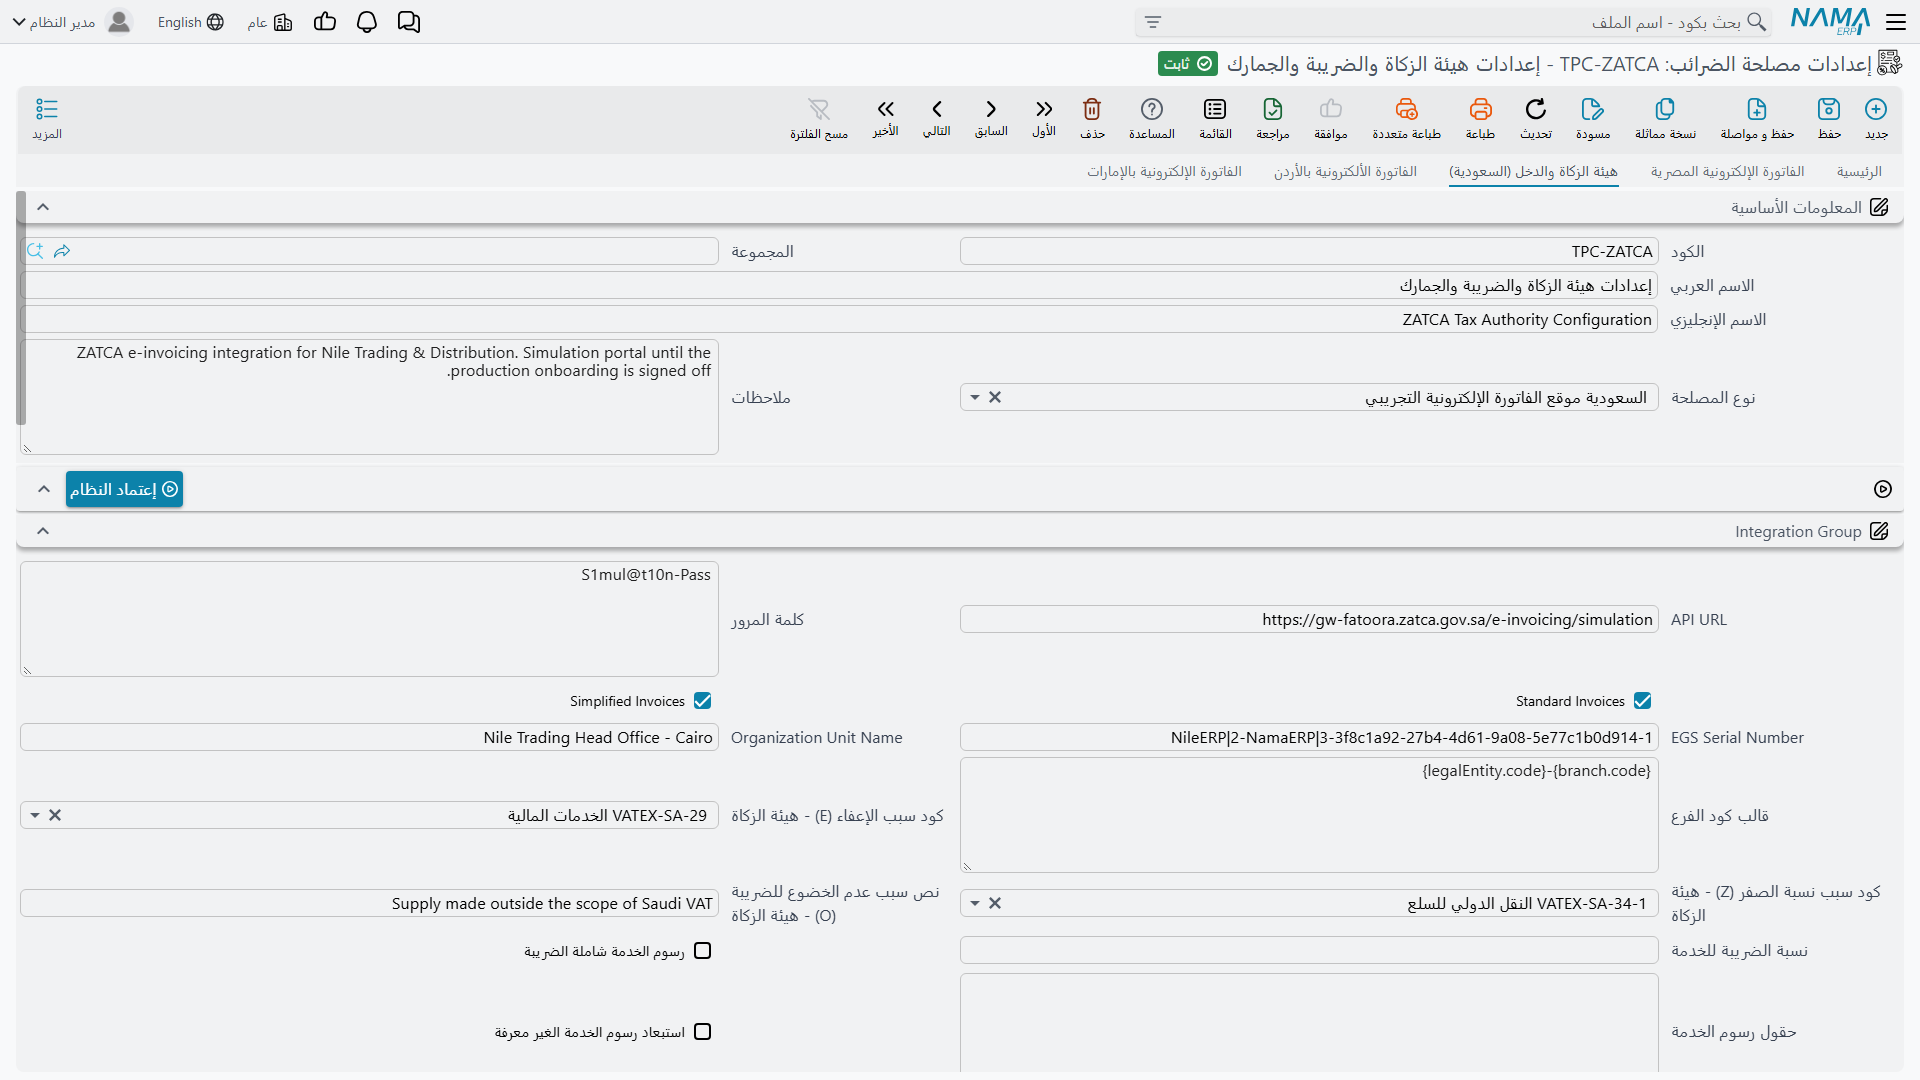Open the More (المزيد) menu icon
This screenshot has height=1080, width=1920.
pos(47,109)
